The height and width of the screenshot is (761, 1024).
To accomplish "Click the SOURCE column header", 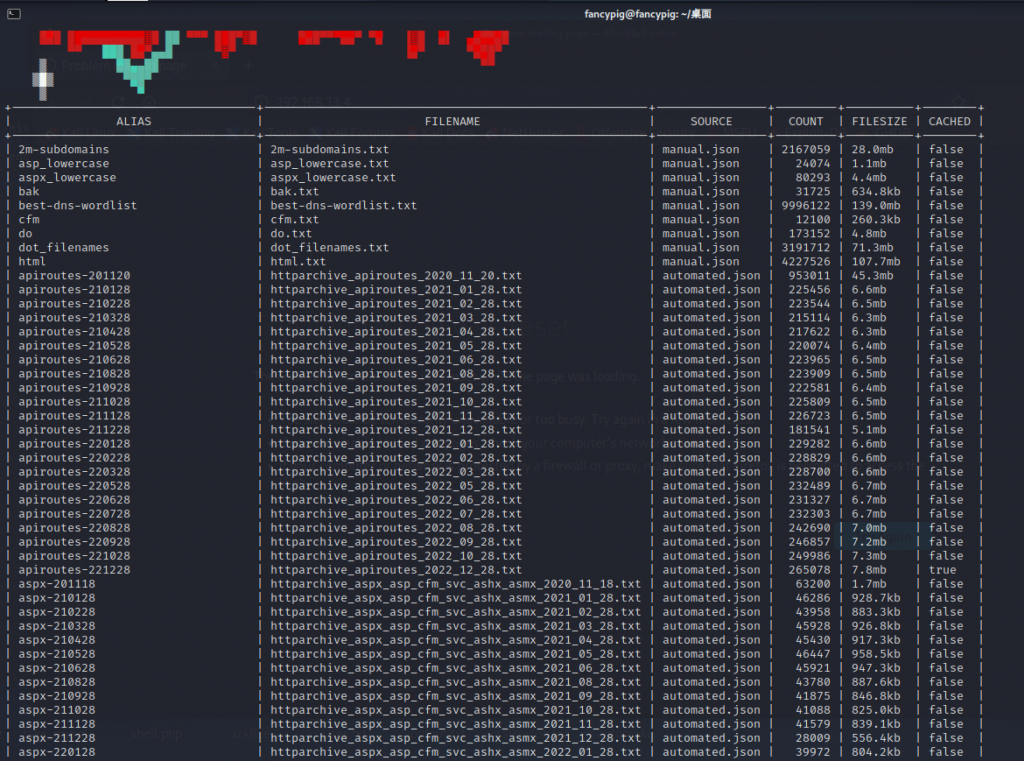I will tap(711, 121).
